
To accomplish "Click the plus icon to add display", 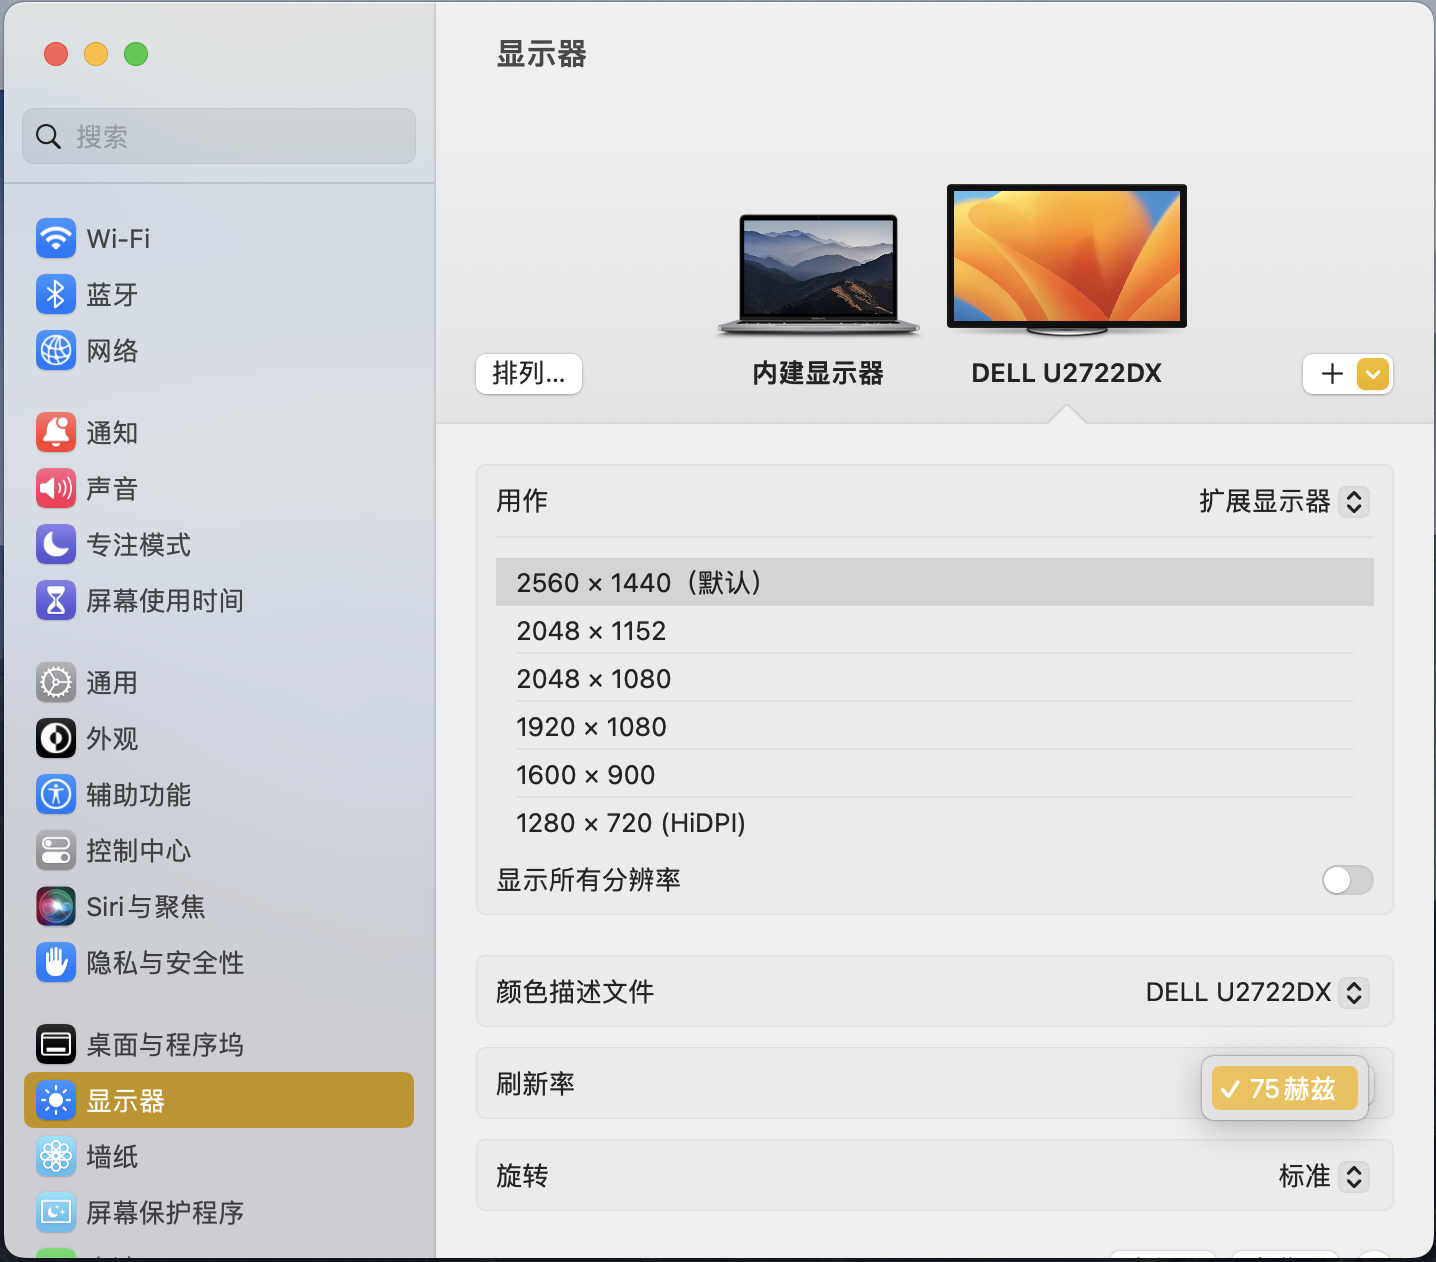I will 1331,374.
